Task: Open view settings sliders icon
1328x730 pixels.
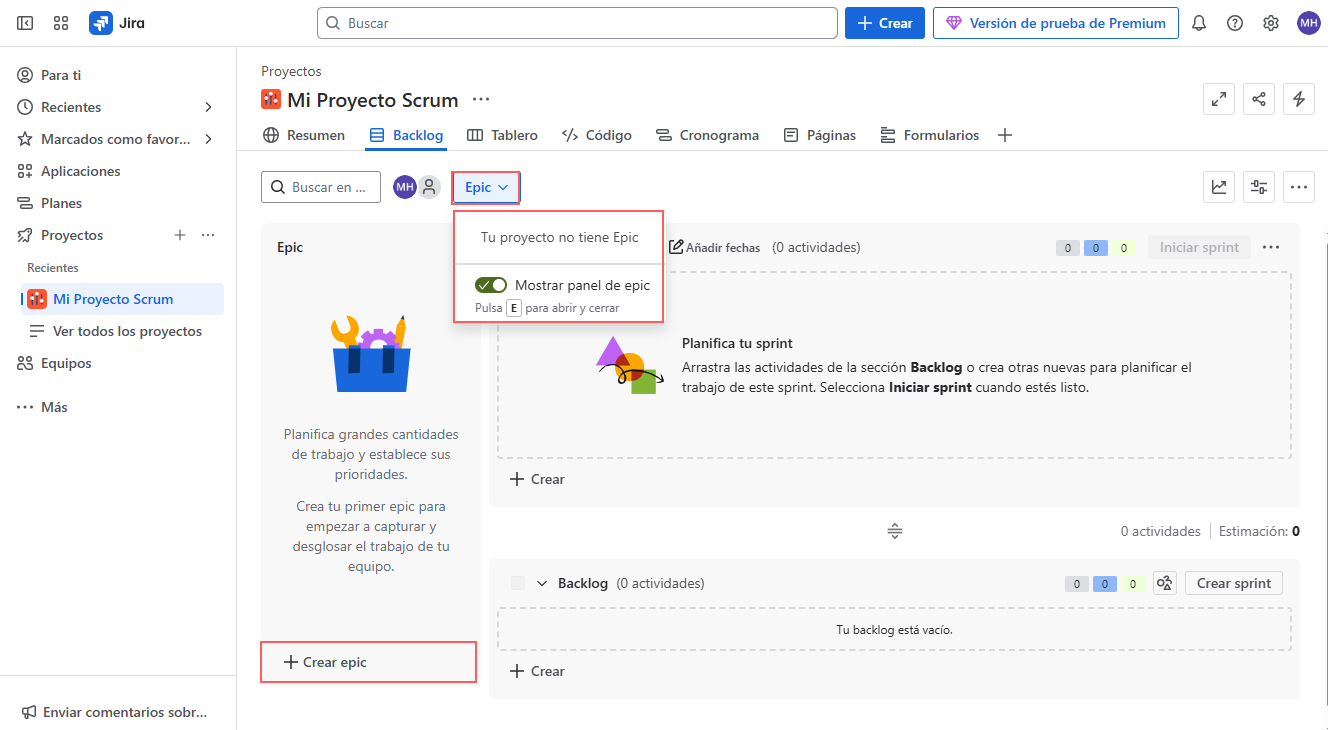Action: pos(1259,187)
